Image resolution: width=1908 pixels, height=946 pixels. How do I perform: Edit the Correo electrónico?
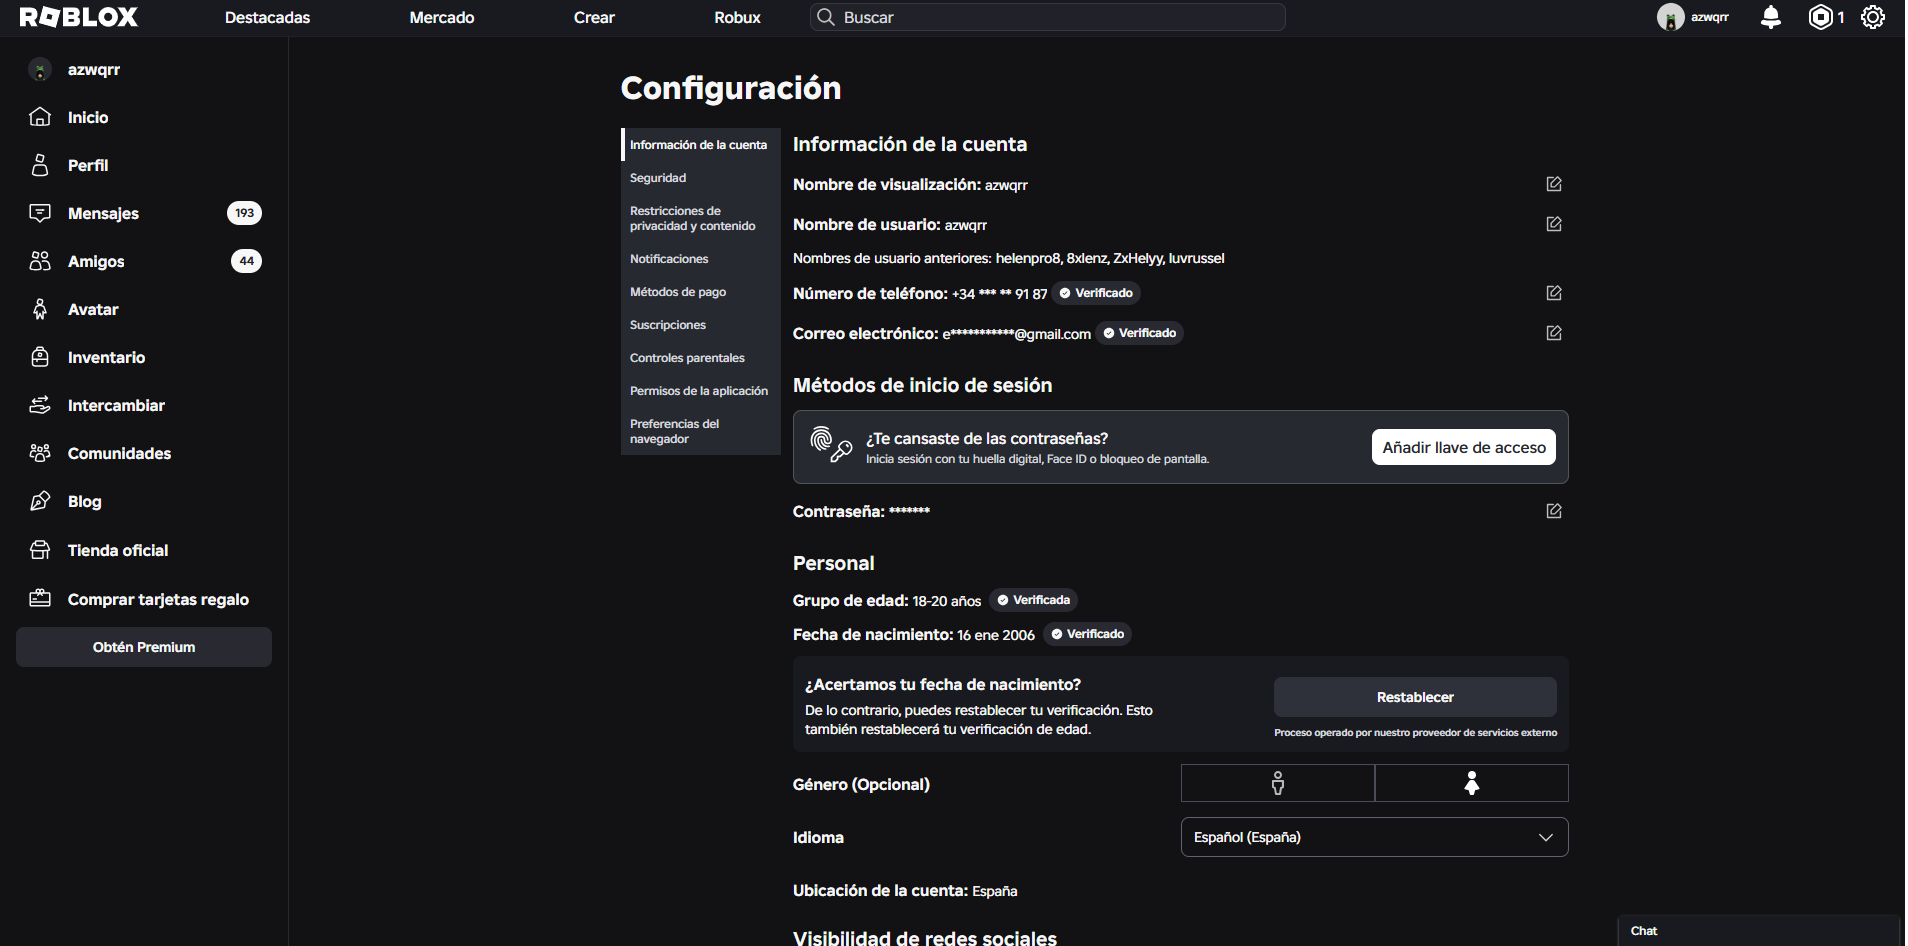point(1554,333)
